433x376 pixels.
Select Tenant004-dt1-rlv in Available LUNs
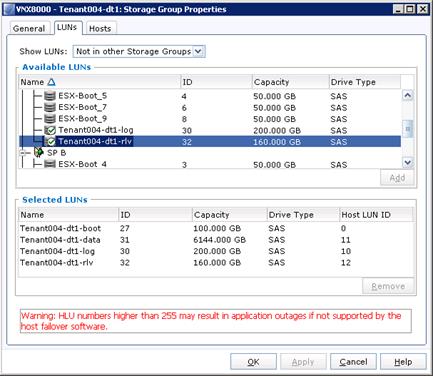click(95, 141)
